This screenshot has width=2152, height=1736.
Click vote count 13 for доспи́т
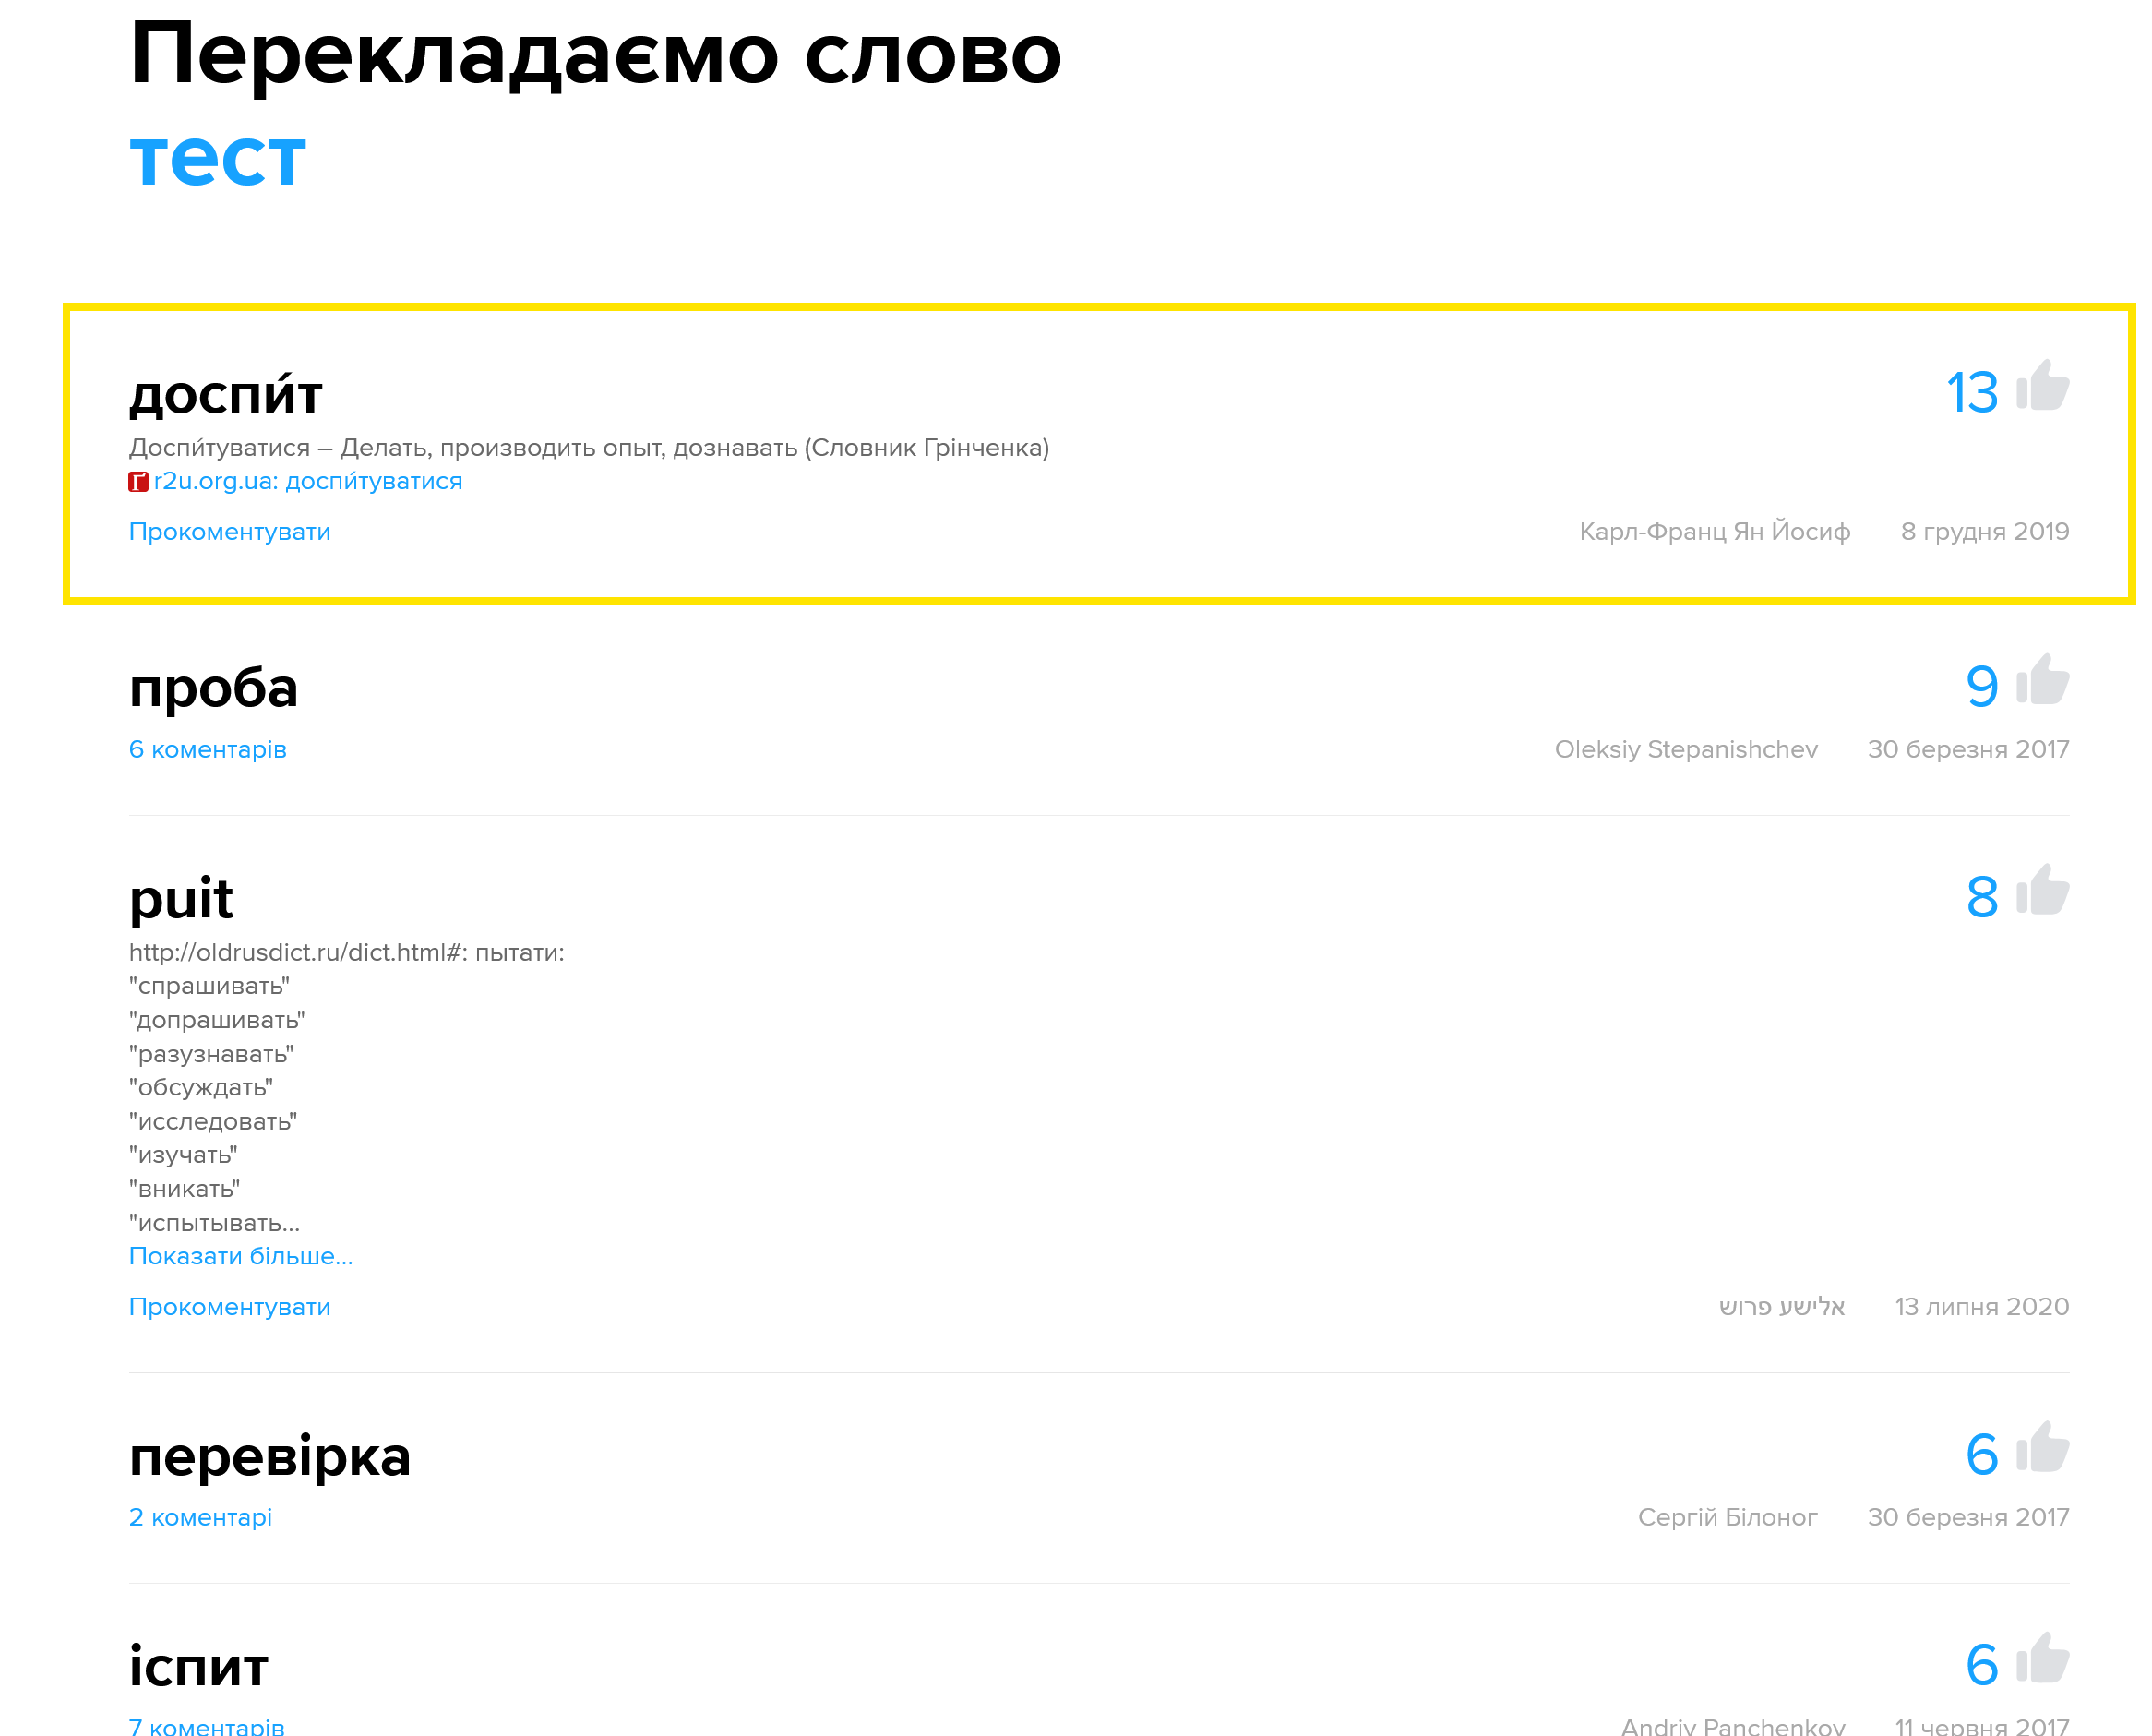1971,392
